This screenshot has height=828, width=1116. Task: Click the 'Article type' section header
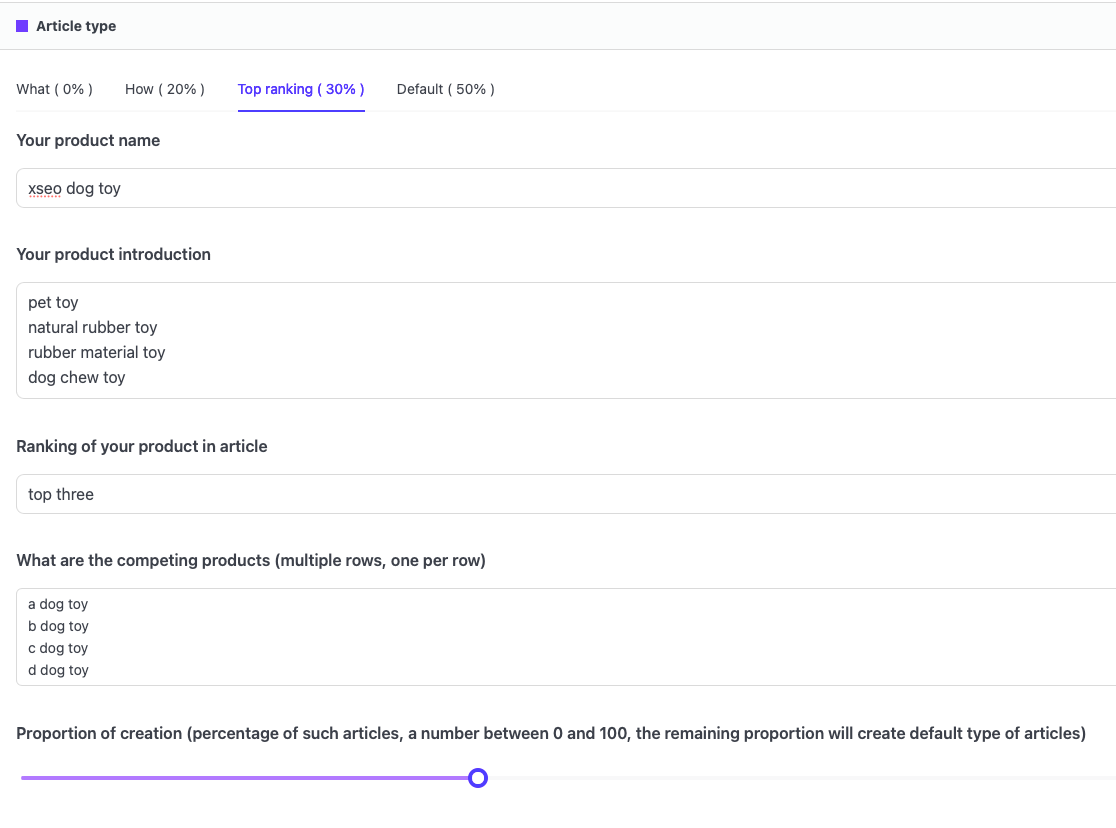[76, 26]
